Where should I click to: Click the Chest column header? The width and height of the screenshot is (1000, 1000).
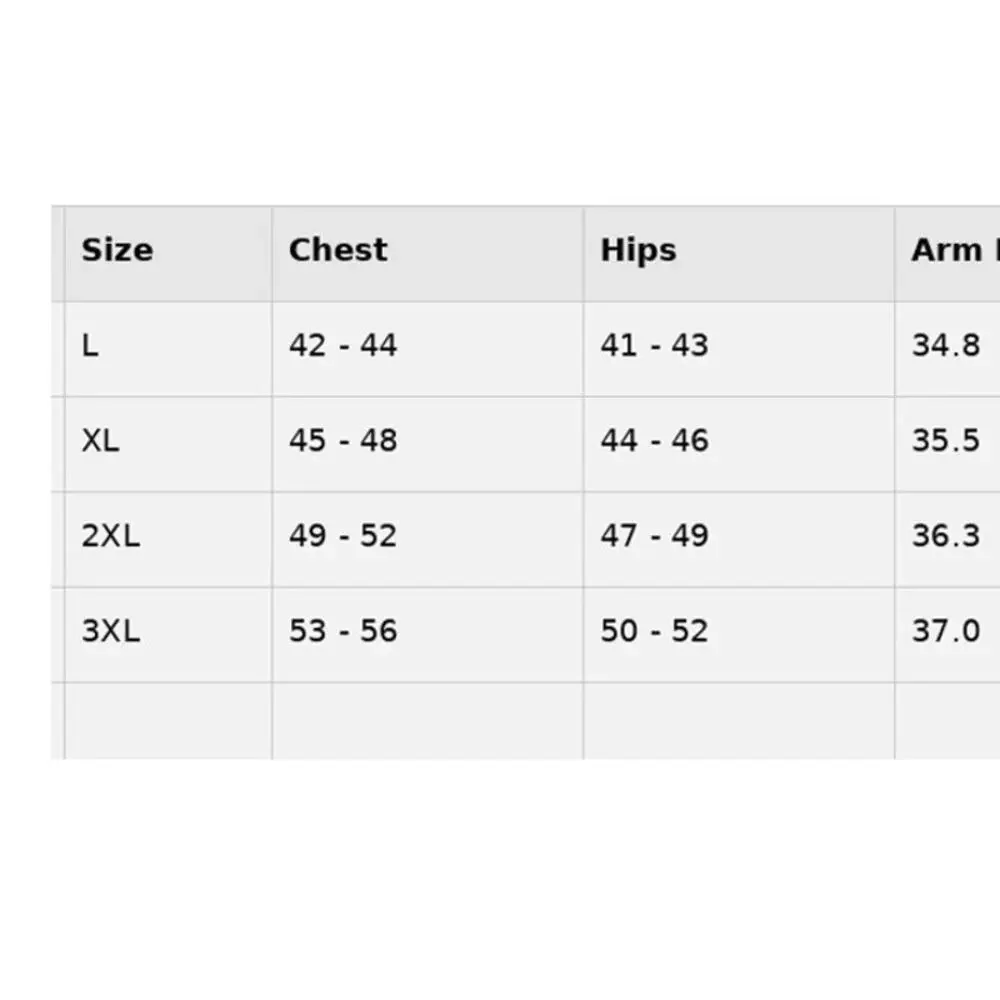338,250
